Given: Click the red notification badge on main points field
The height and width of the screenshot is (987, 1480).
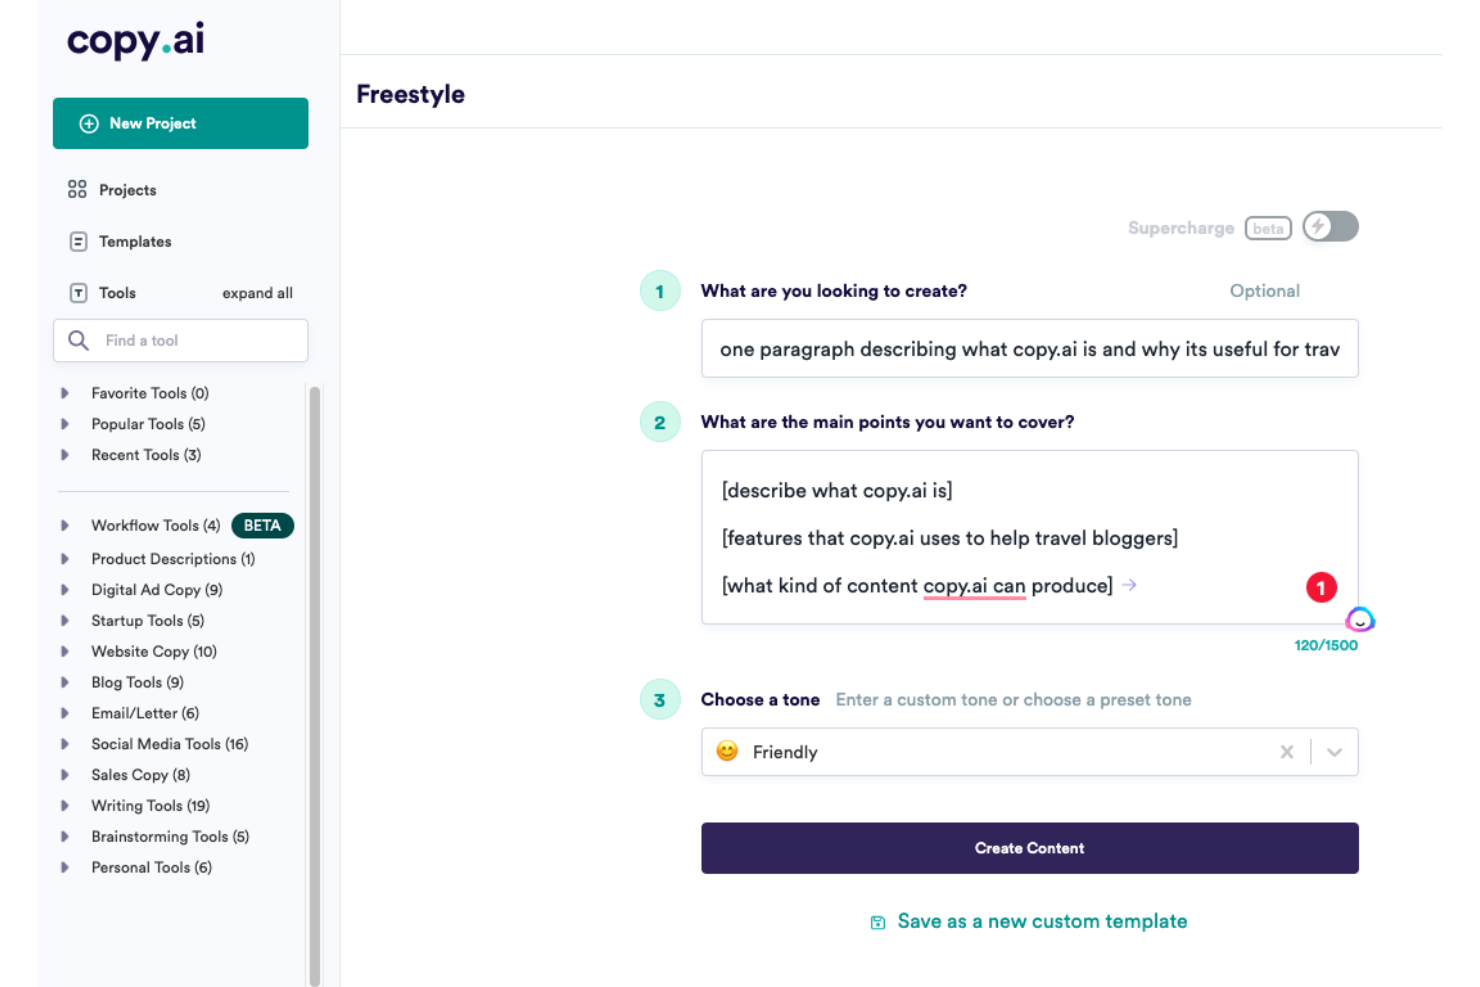Looking at the screenshot, I should click(x=1321, y=587).
